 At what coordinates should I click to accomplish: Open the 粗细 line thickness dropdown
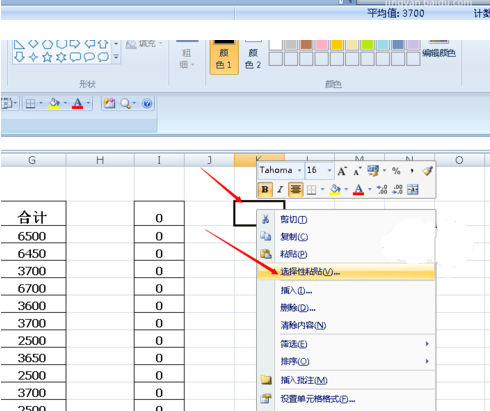[187, 59]
